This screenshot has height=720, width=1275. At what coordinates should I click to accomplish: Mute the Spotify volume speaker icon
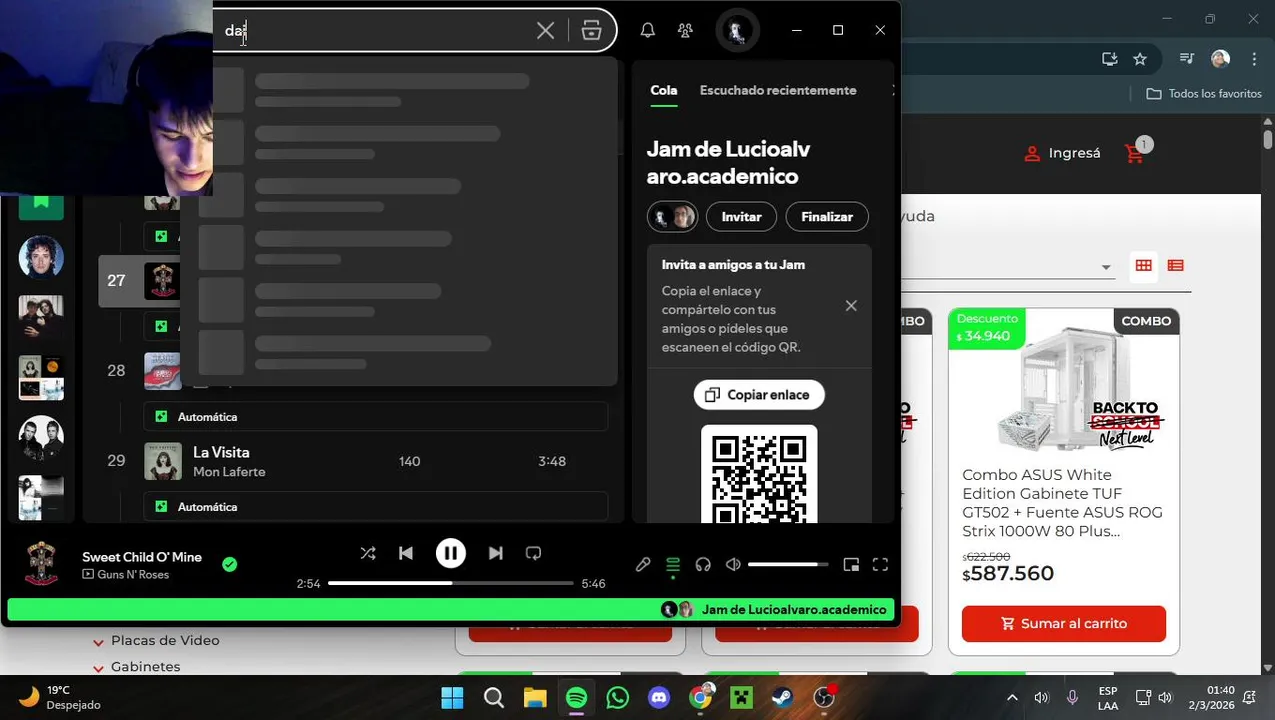733,565
